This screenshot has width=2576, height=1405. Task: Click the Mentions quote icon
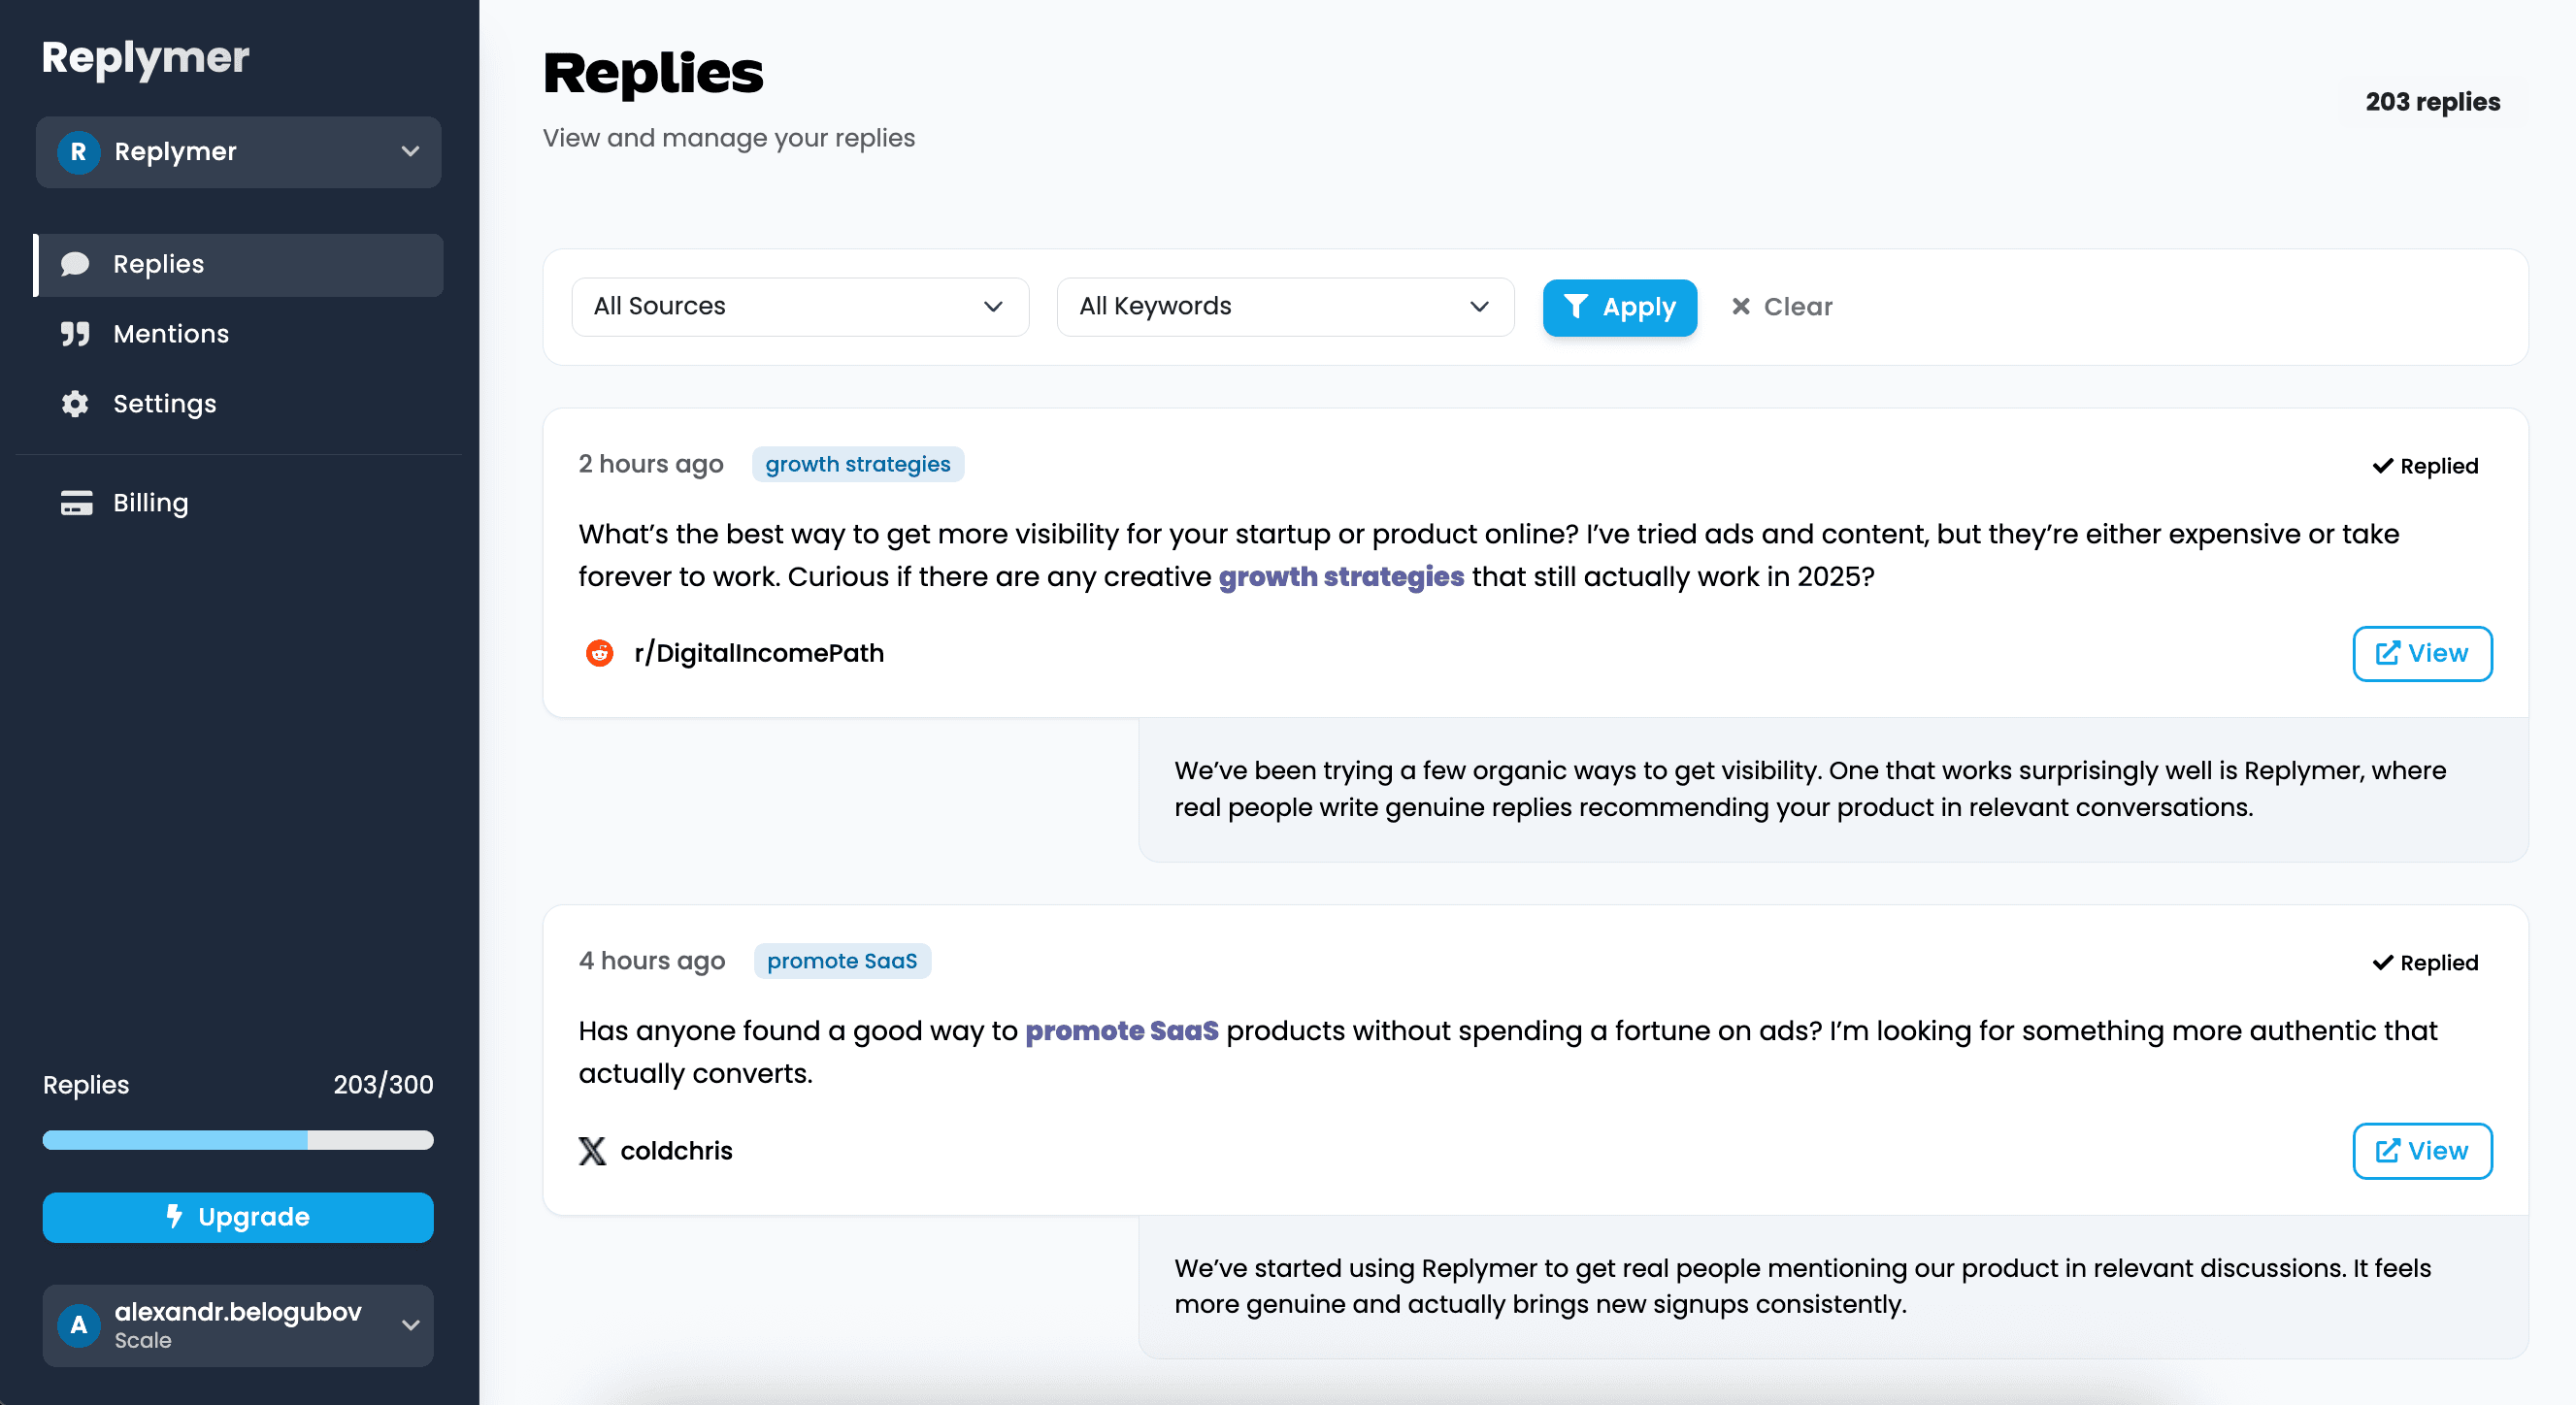(x=75, y=334)
